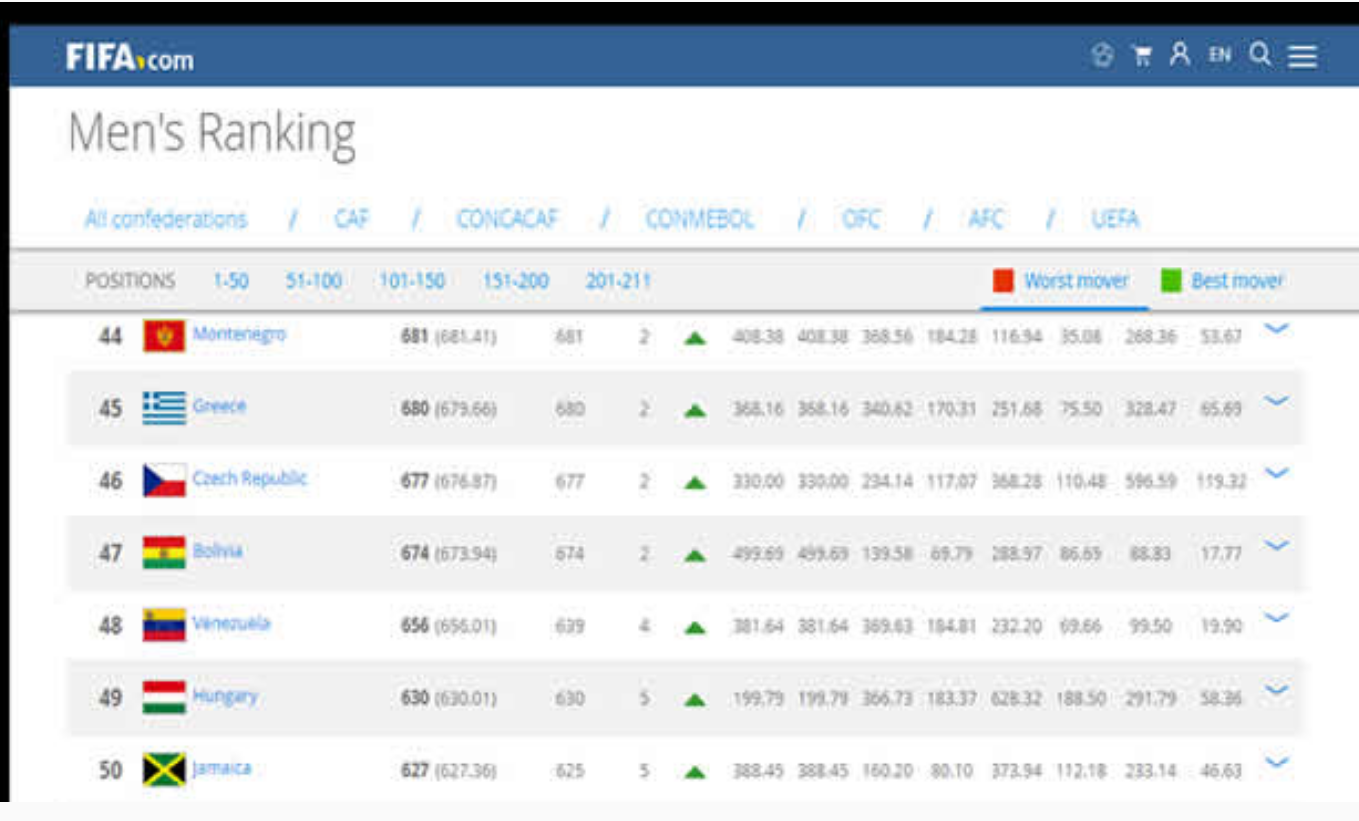Expand the Czech Republic row details

(x=1277, y=472)
